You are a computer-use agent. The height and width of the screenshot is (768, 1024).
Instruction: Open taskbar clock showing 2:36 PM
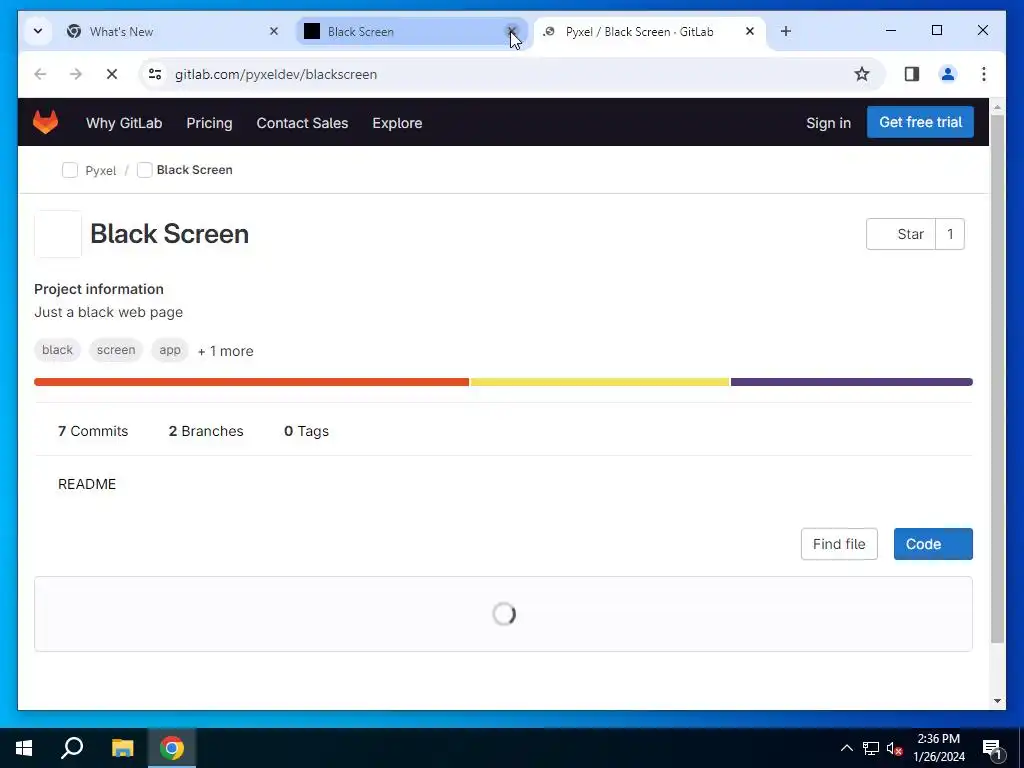(939, 748)
